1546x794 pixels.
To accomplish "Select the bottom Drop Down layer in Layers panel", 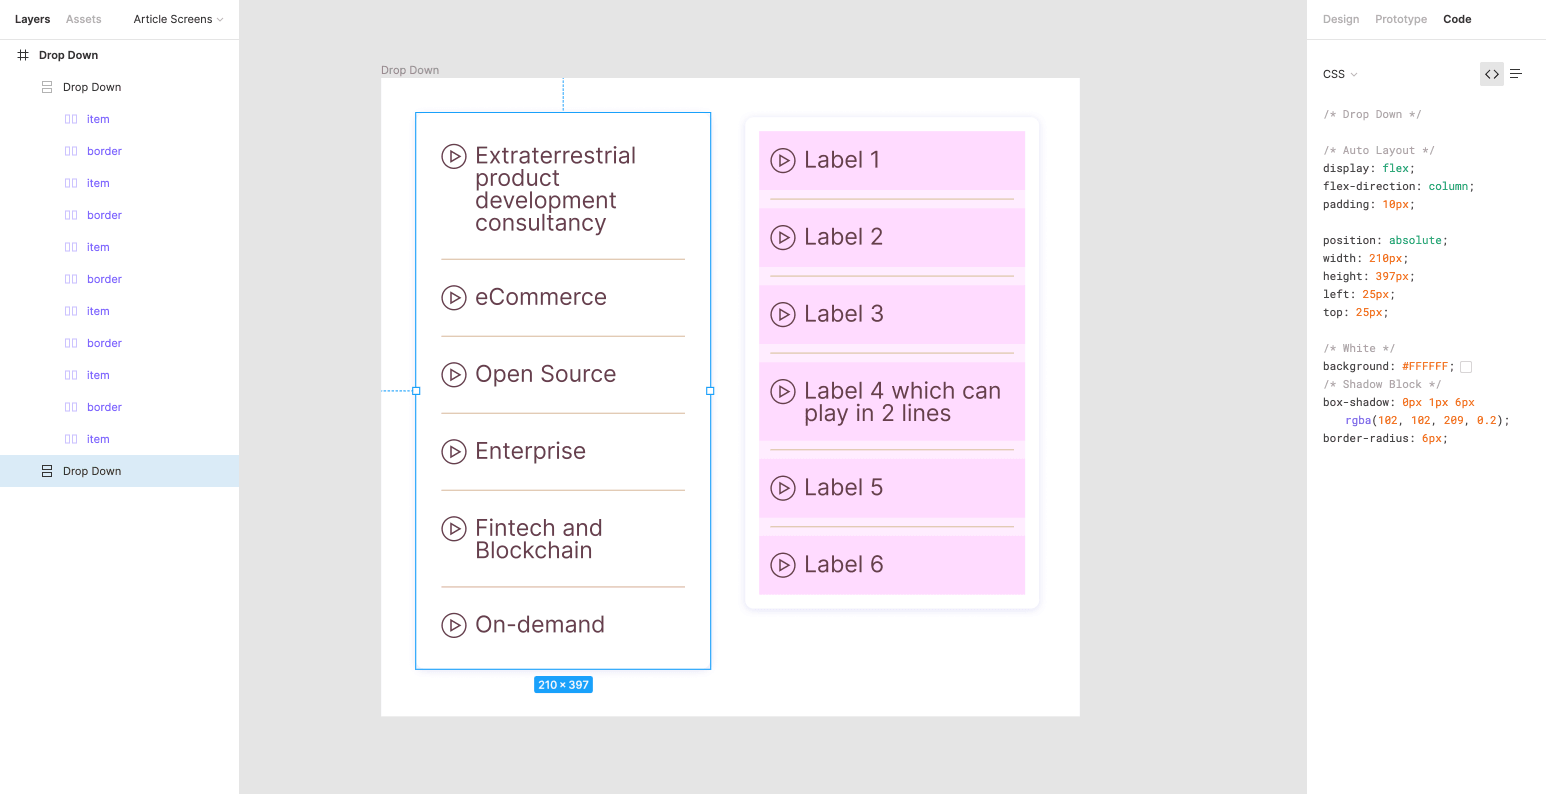I will point(92,470).
